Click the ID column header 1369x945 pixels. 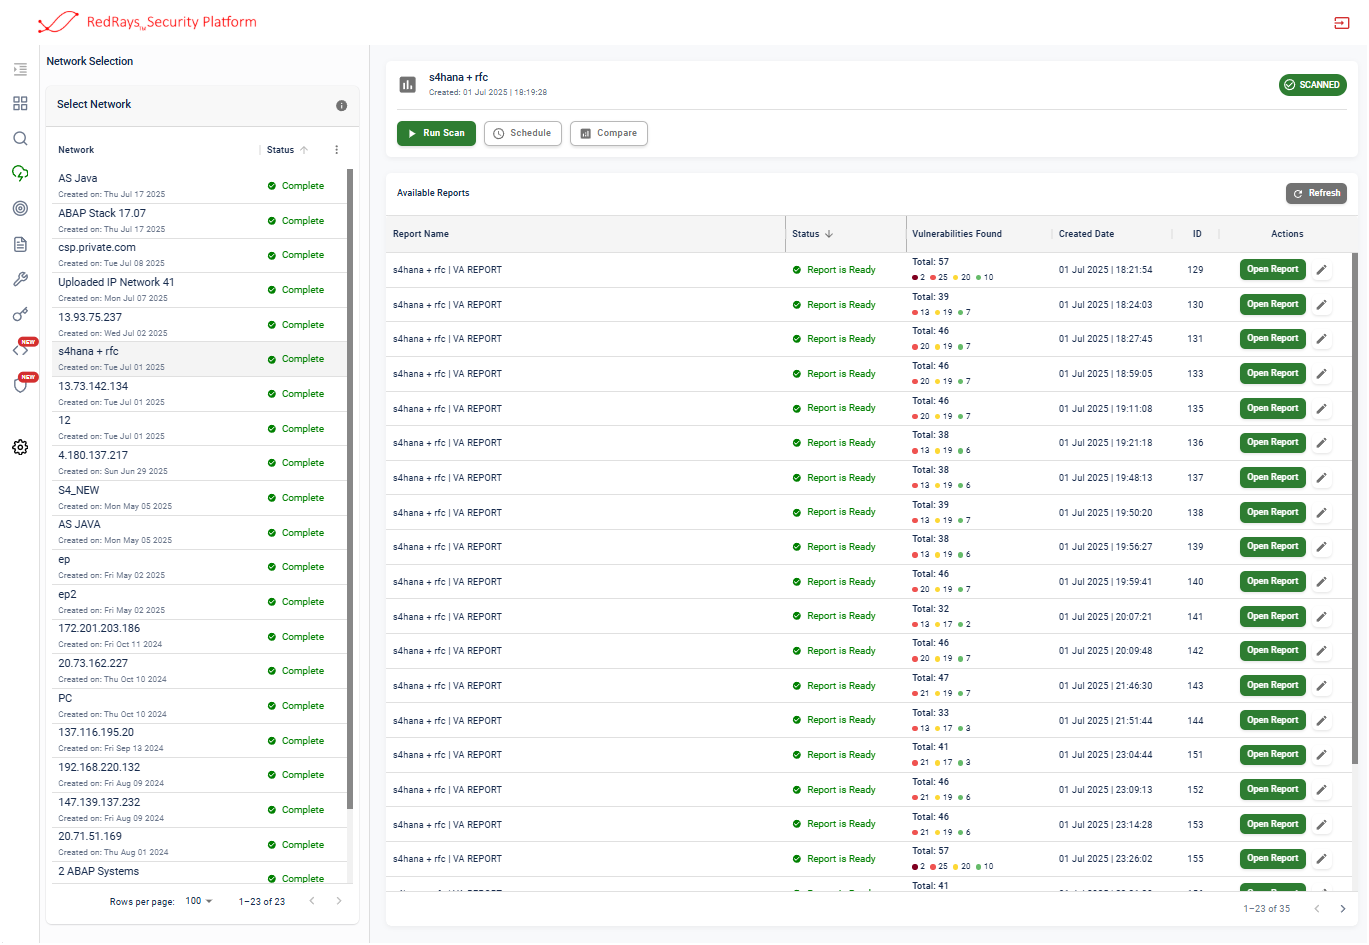click(x=1197, y=234)
